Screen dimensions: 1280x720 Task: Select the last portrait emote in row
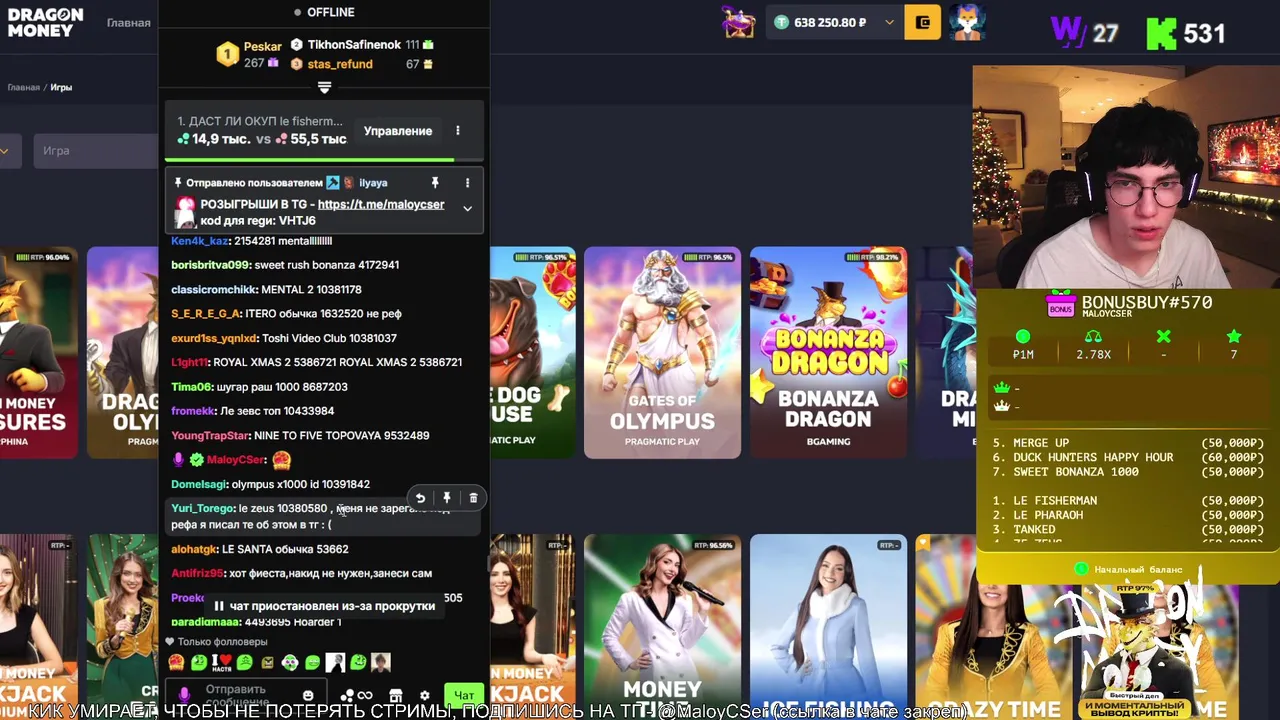380,662
